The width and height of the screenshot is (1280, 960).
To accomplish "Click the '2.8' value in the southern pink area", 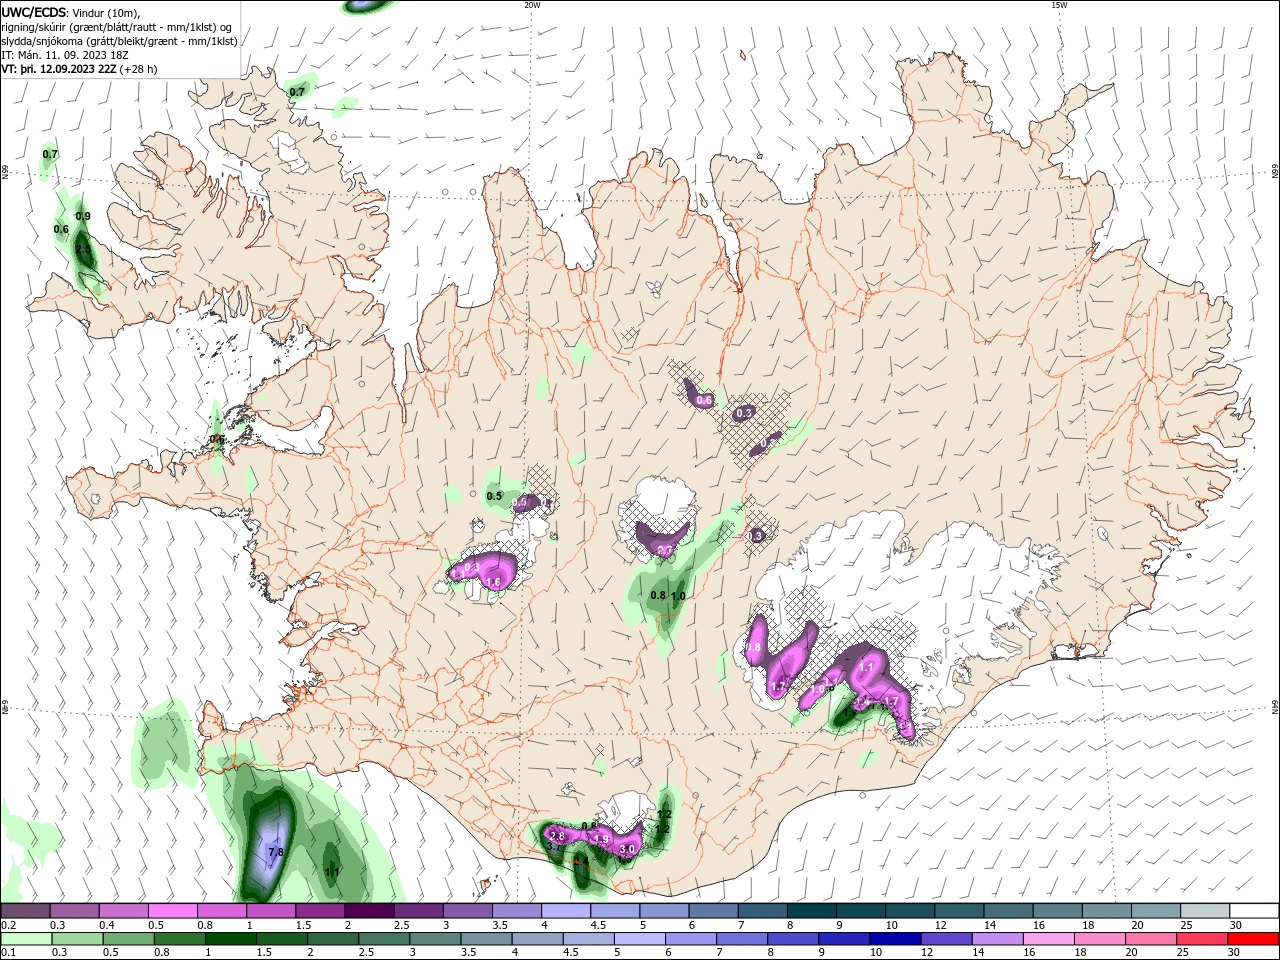I will pos(558,836).
